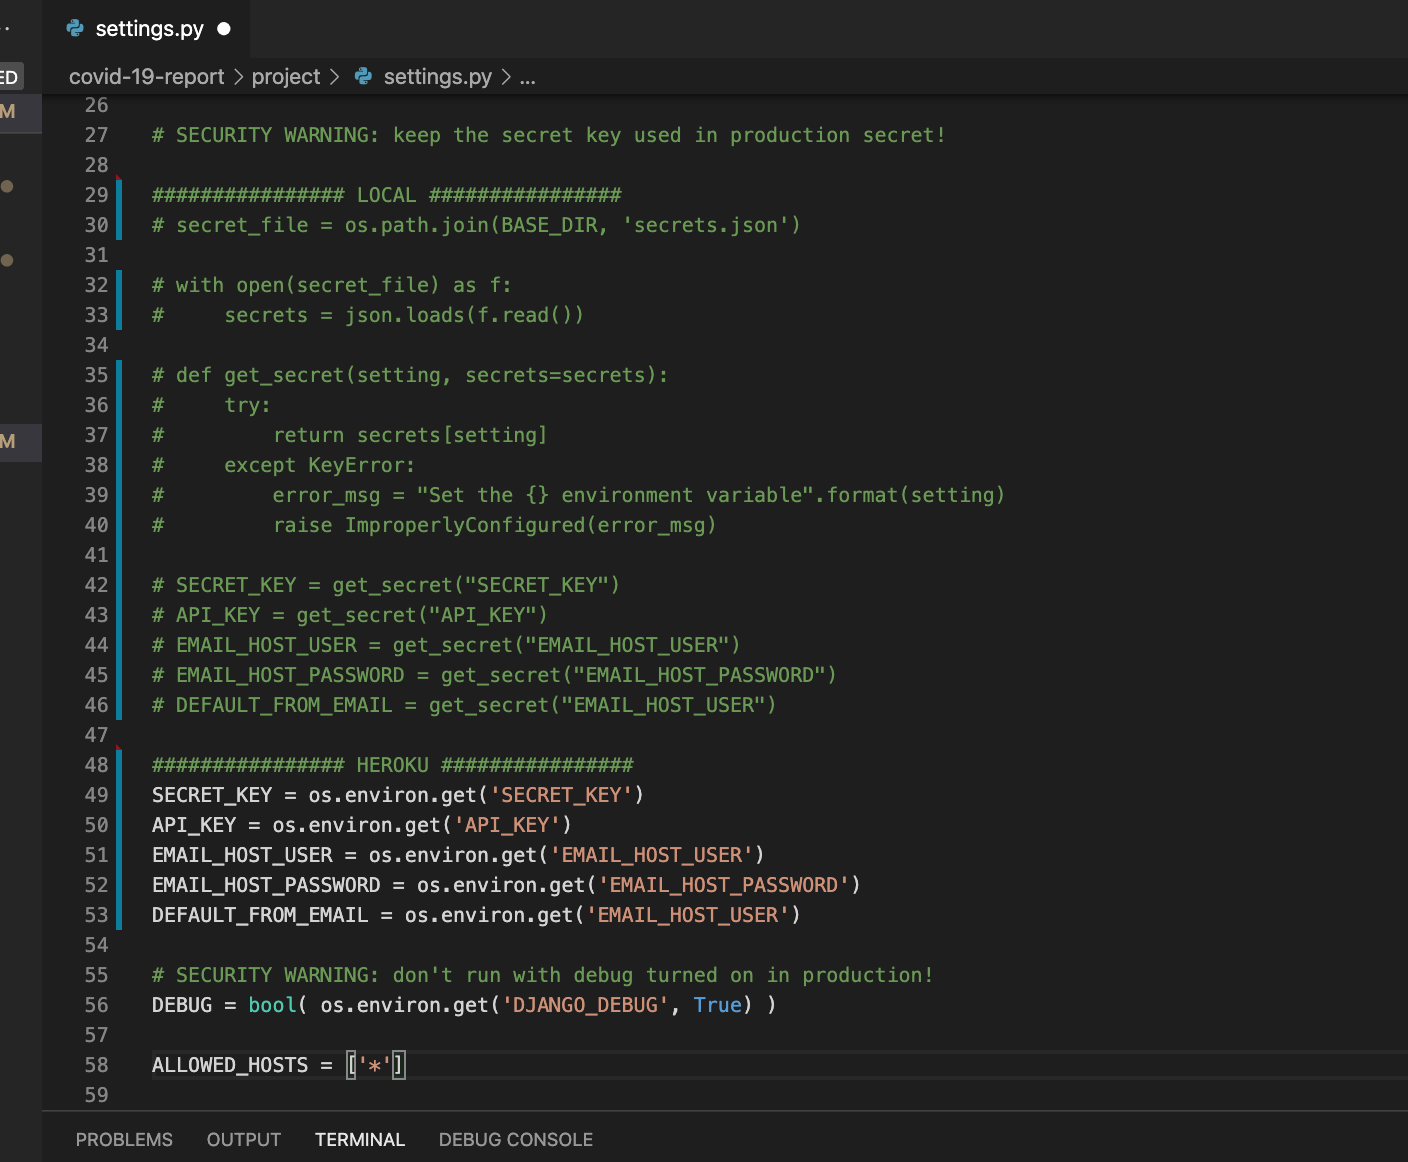Viewport: 1408px width, 1162px height.
Task: Click line number 58 in the gutter
Action: (97, 1065)
